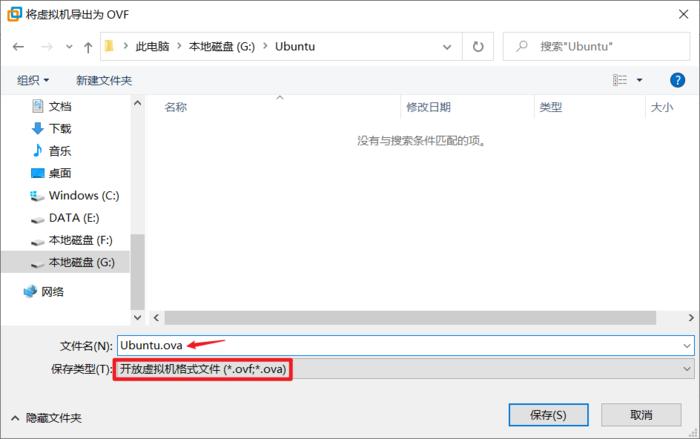The height and width of the screenshot is (439, 700).
Task: Open recent locations dropdown arrow
Action: (x=69, y=46)
